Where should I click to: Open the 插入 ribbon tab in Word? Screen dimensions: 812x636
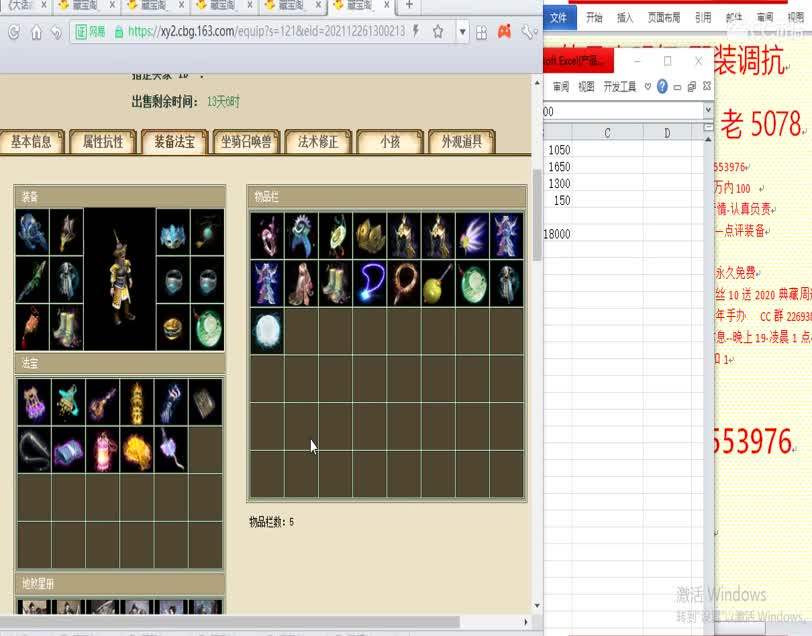pyautogui.click(x=625, y=18)
